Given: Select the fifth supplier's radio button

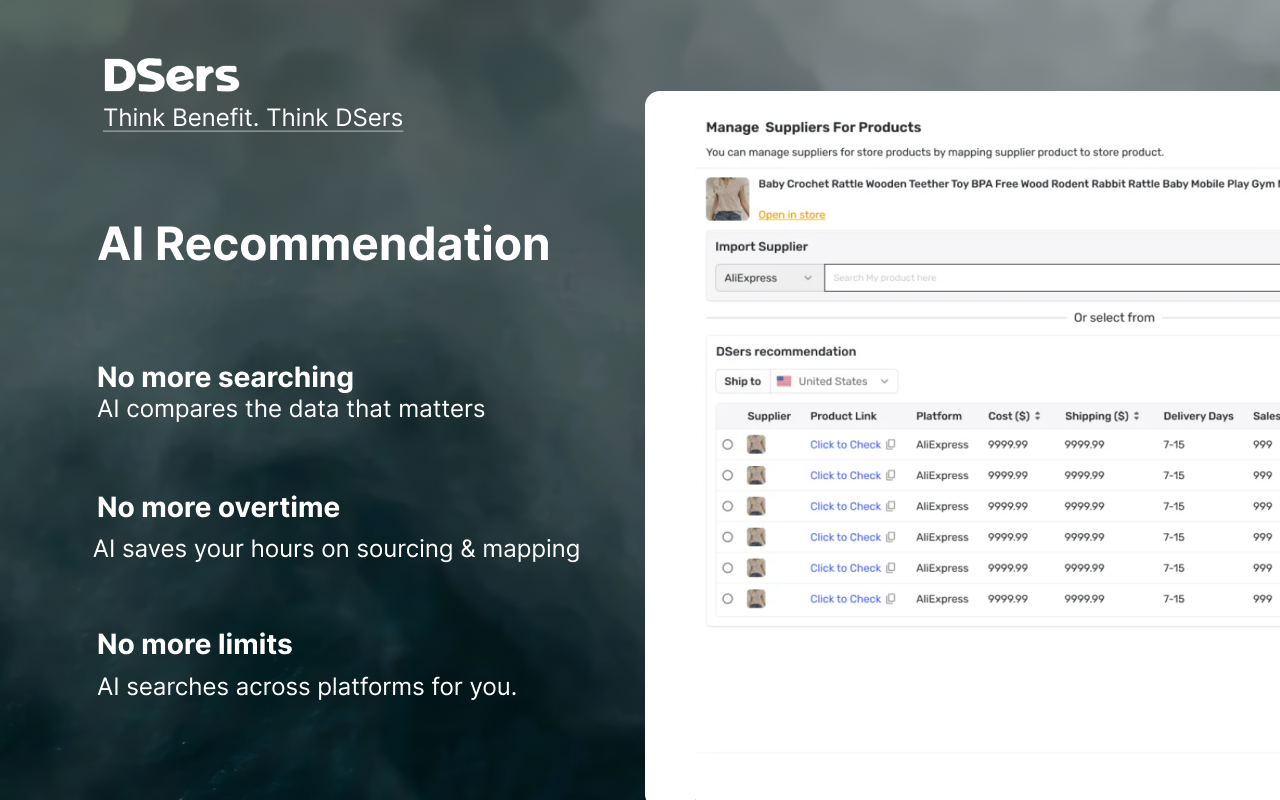Looking at the screenshot, I should point(727,569).
